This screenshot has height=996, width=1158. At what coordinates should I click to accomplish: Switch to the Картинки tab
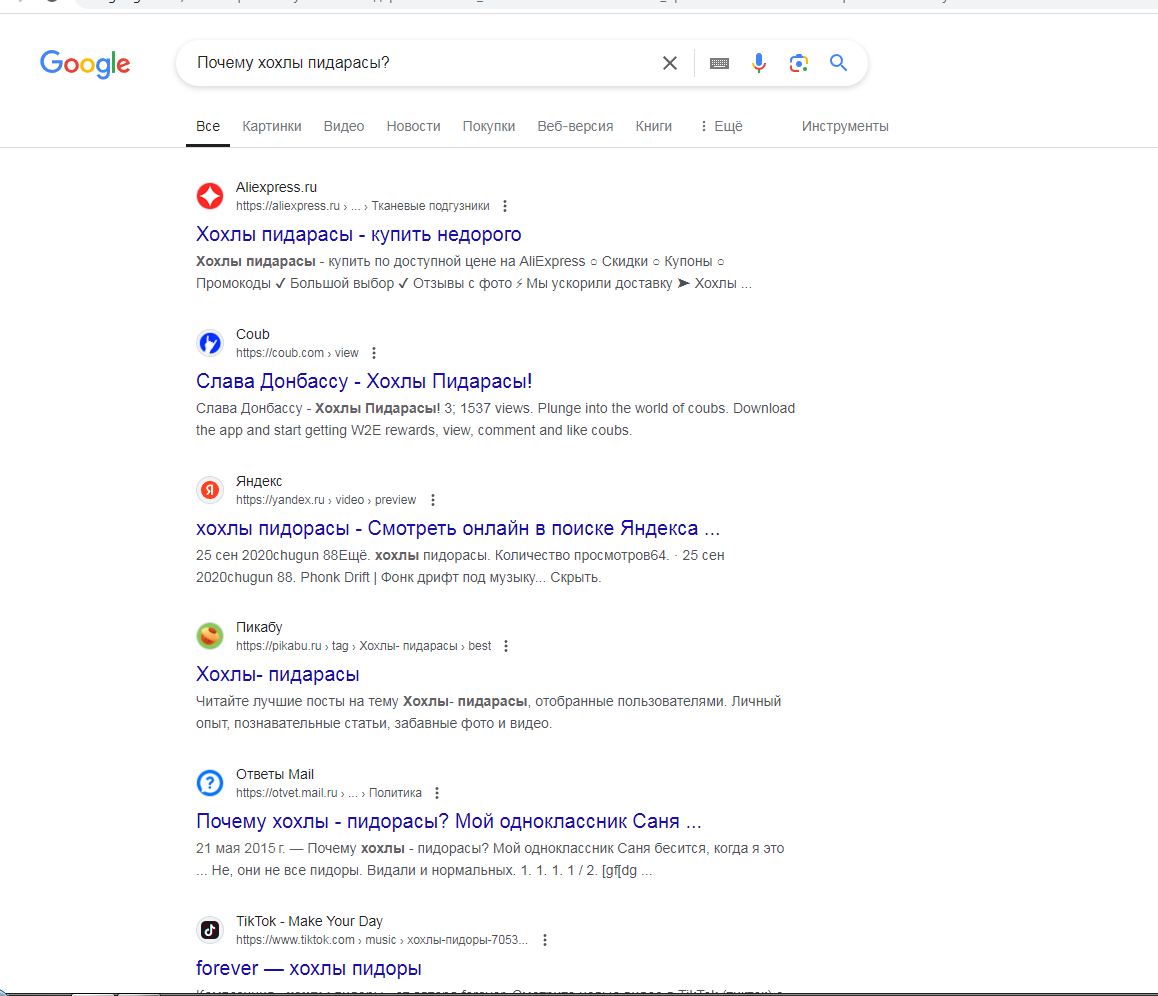272,126
